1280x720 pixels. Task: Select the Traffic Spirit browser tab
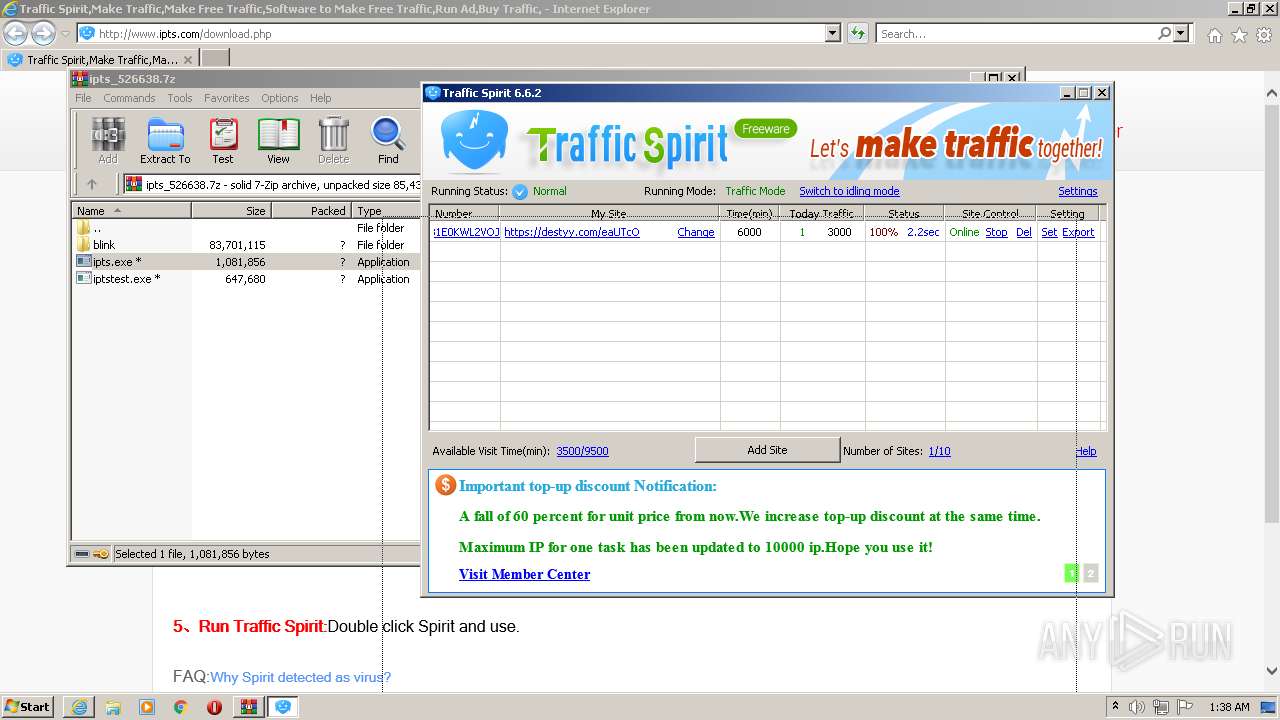pos(100,59)
